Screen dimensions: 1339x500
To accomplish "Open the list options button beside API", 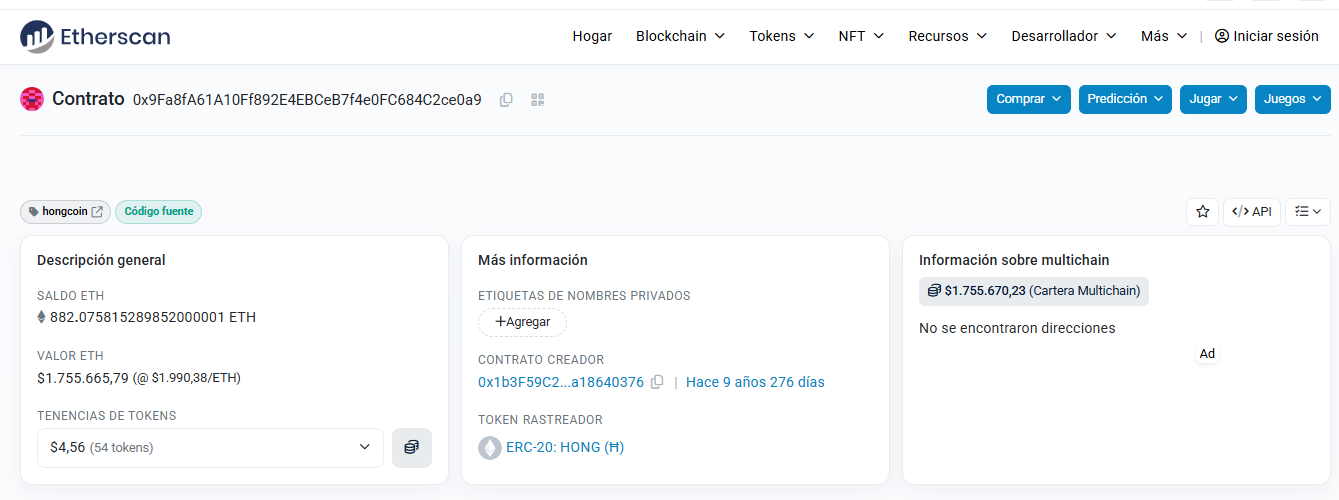I will coord(1307,212).
